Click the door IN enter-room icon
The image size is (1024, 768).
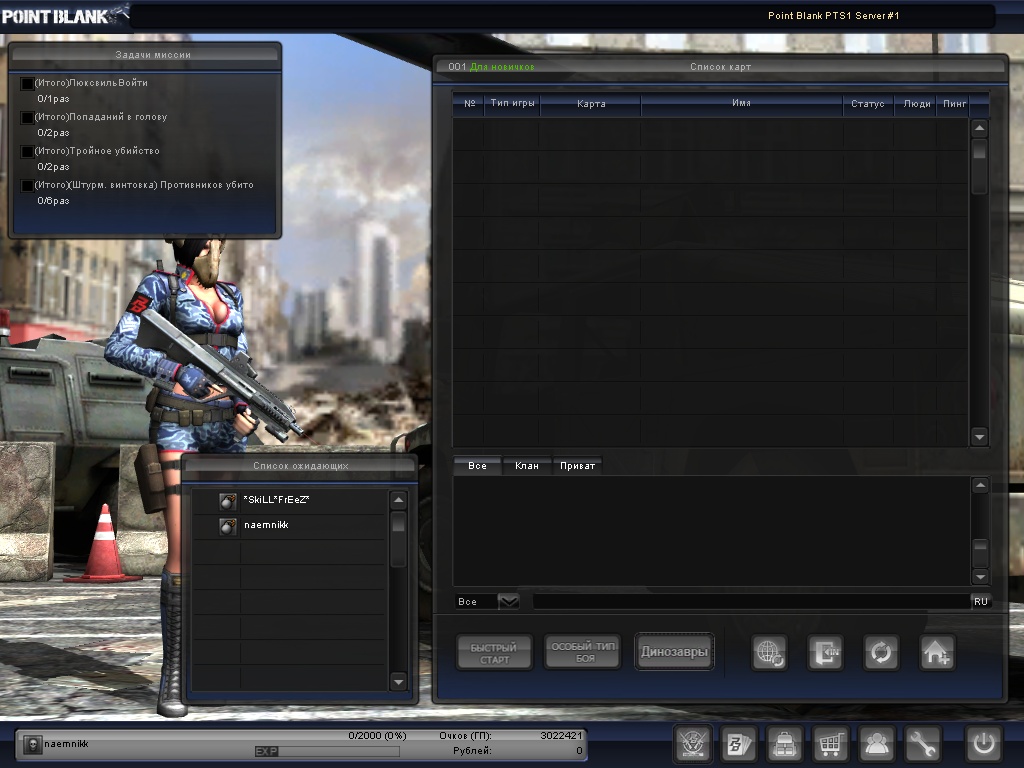pyautogui.click(x=825, y=652)
